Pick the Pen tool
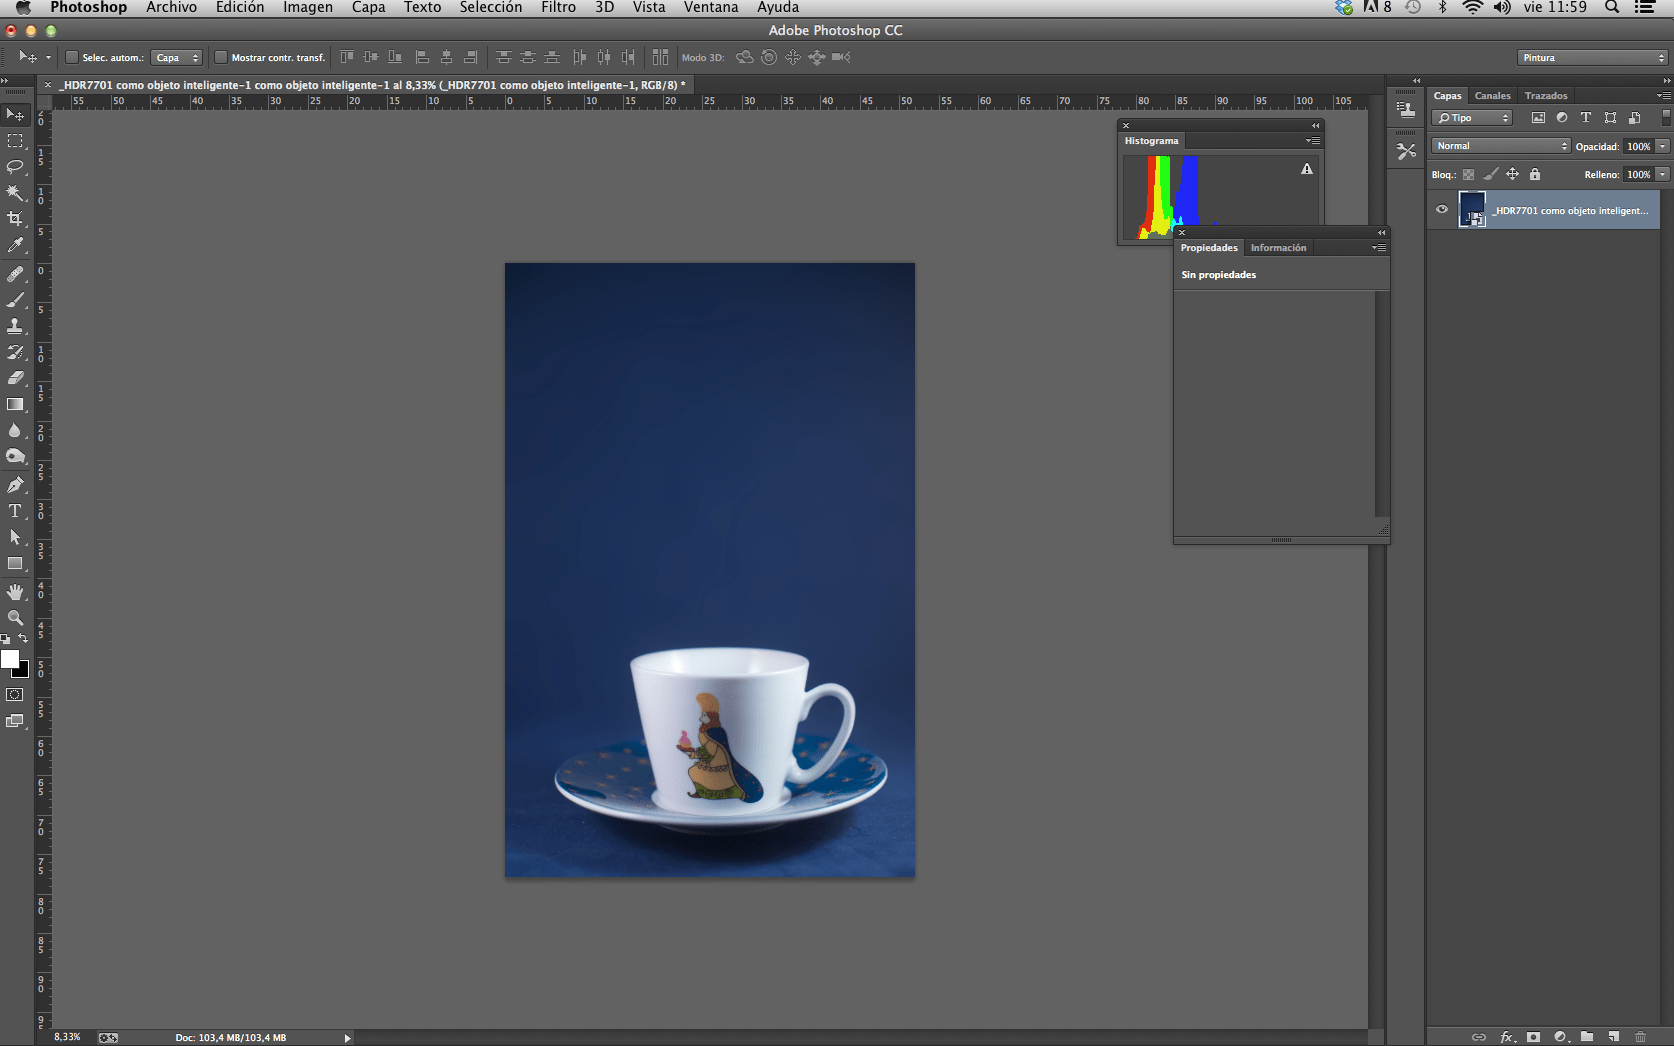Viewport: 1674px width, 1046px height. pos(15,485)
